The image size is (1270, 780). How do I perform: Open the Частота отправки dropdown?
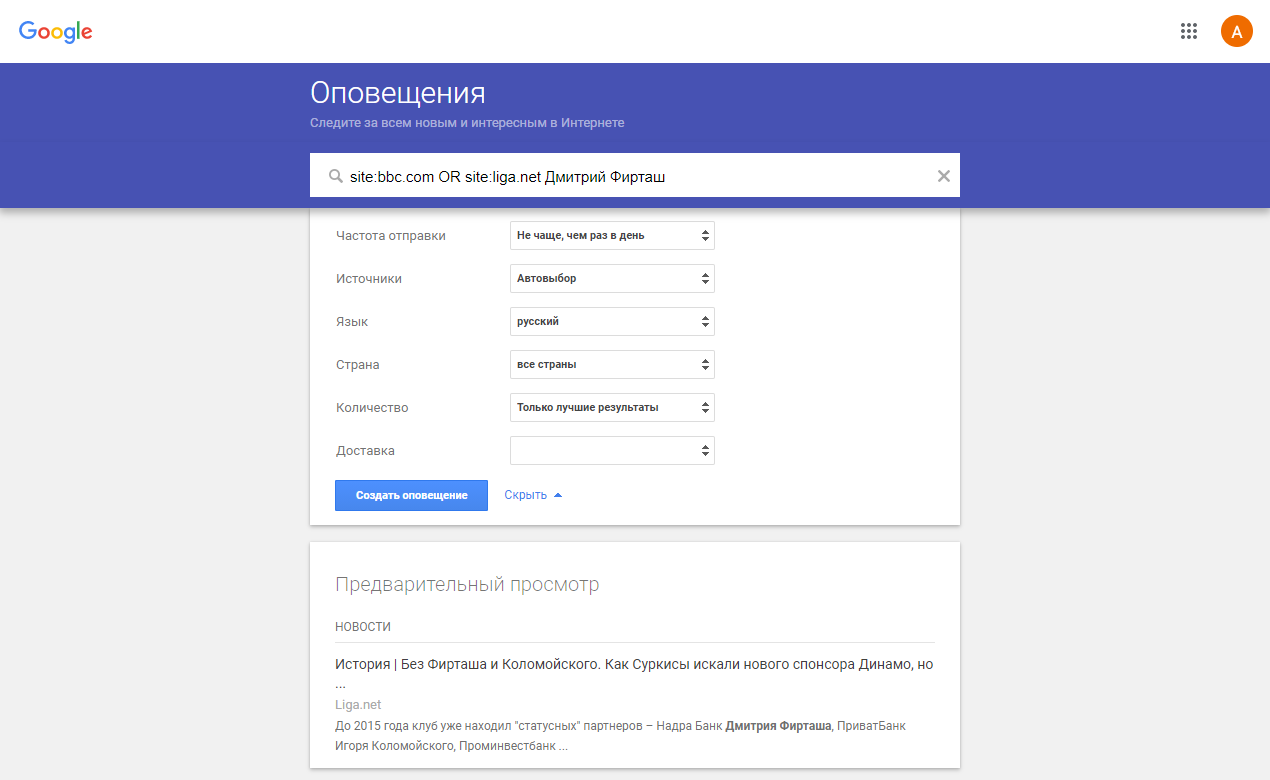click(612, 236)
